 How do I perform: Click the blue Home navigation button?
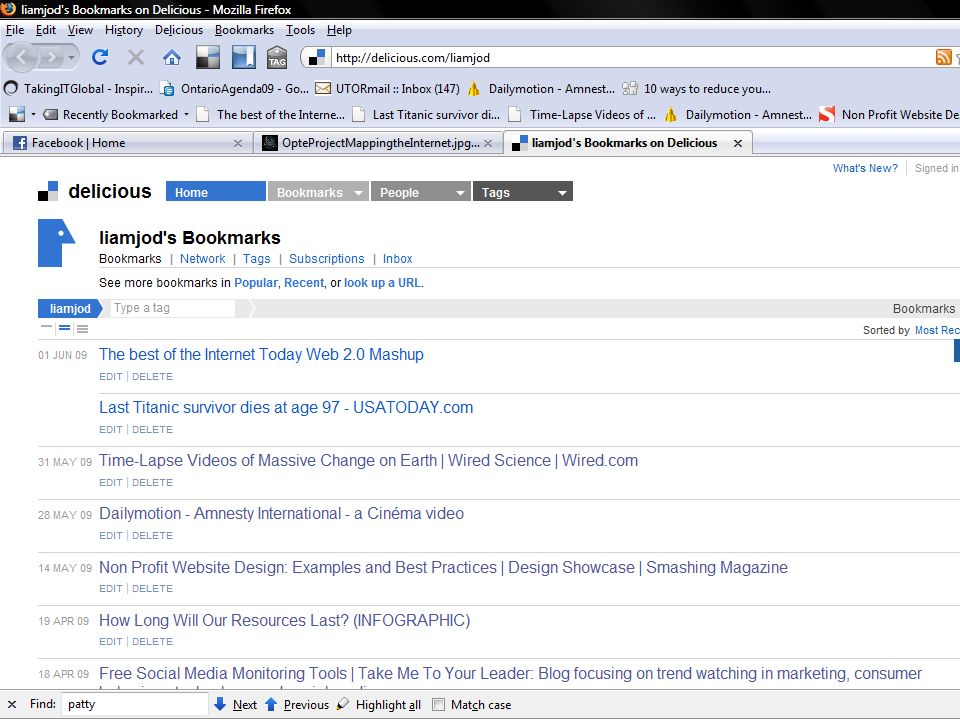point(216,192)
